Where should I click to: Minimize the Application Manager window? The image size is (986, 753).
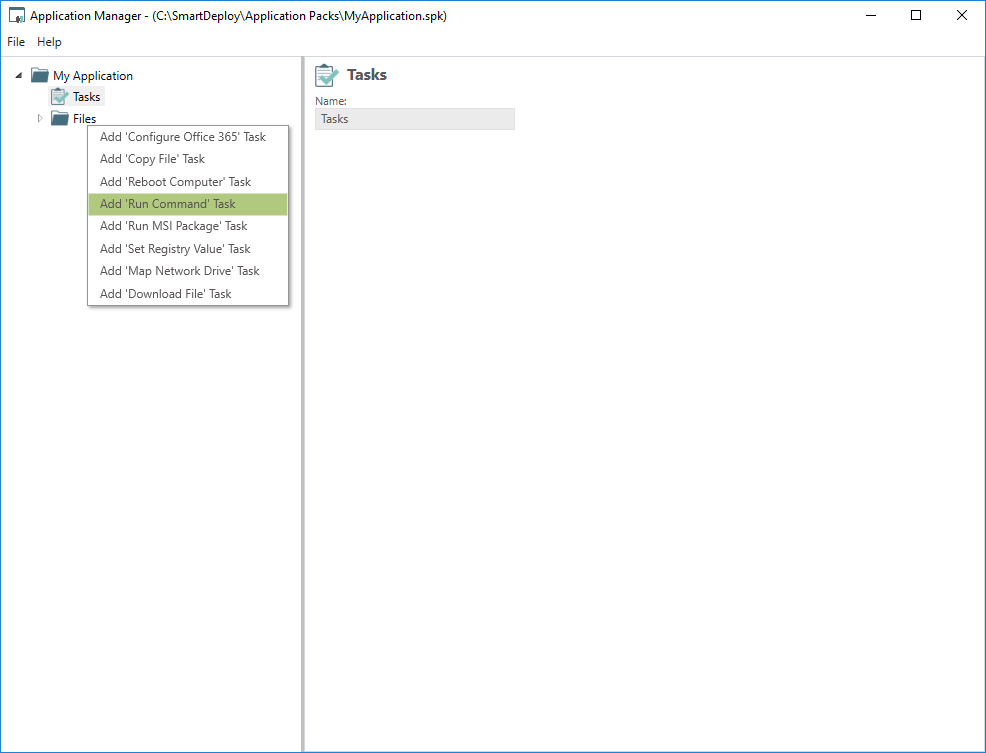click(871, 16)
